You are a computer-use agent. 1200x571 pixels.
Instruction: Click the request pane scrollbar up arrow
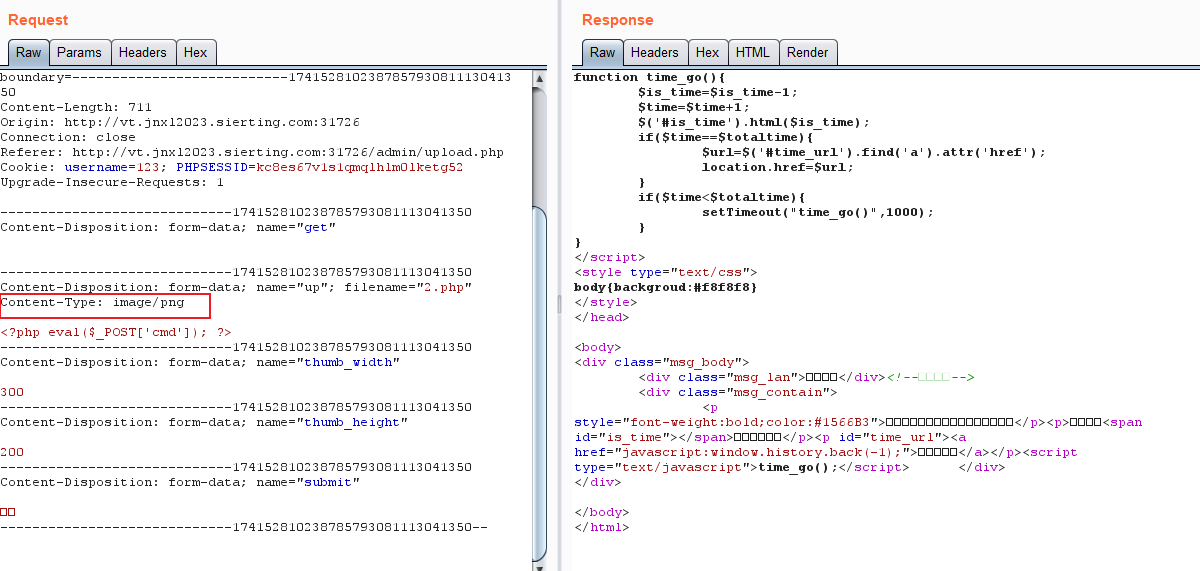click(540, 78)
